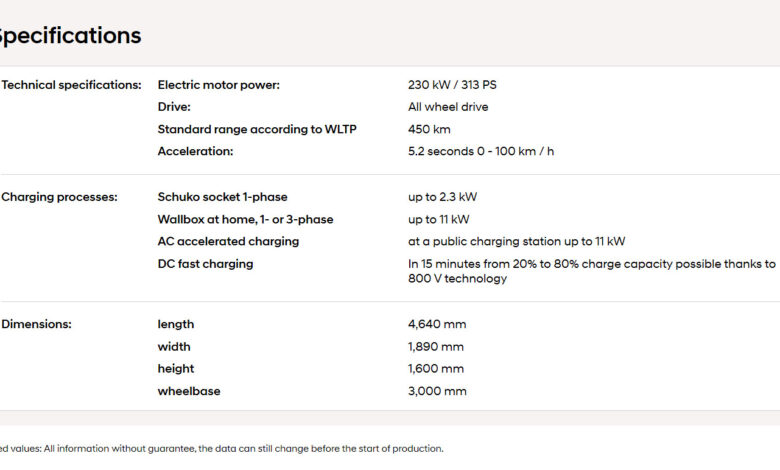Image resolution: width=780 pixels, height=470 pixels.
Task: Click Wallbox at home row label
Action: (x=245, y=219)
